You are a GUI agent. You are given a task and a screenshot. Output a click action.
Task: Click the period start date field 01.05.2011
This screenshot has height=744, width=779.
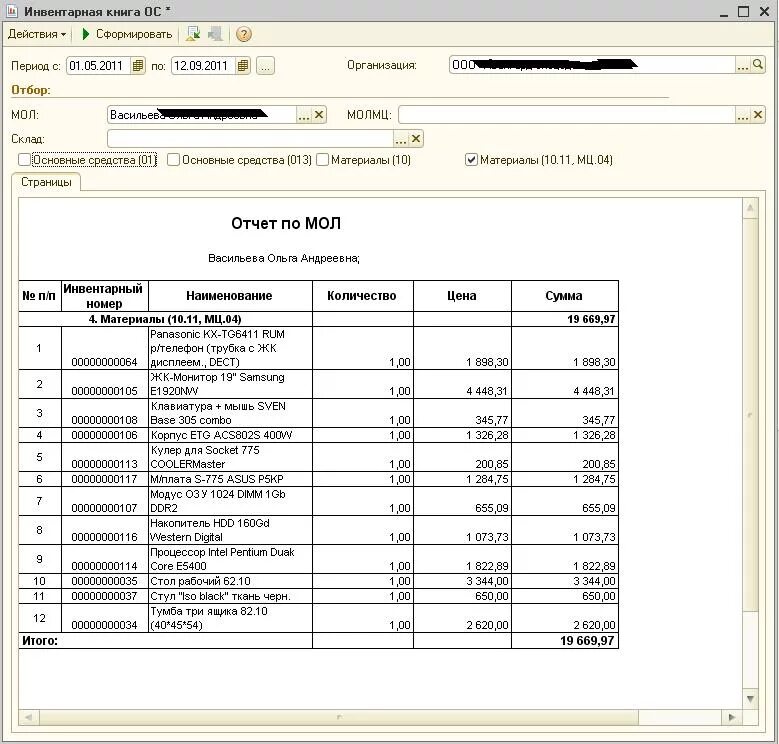(x=98, y=66)
